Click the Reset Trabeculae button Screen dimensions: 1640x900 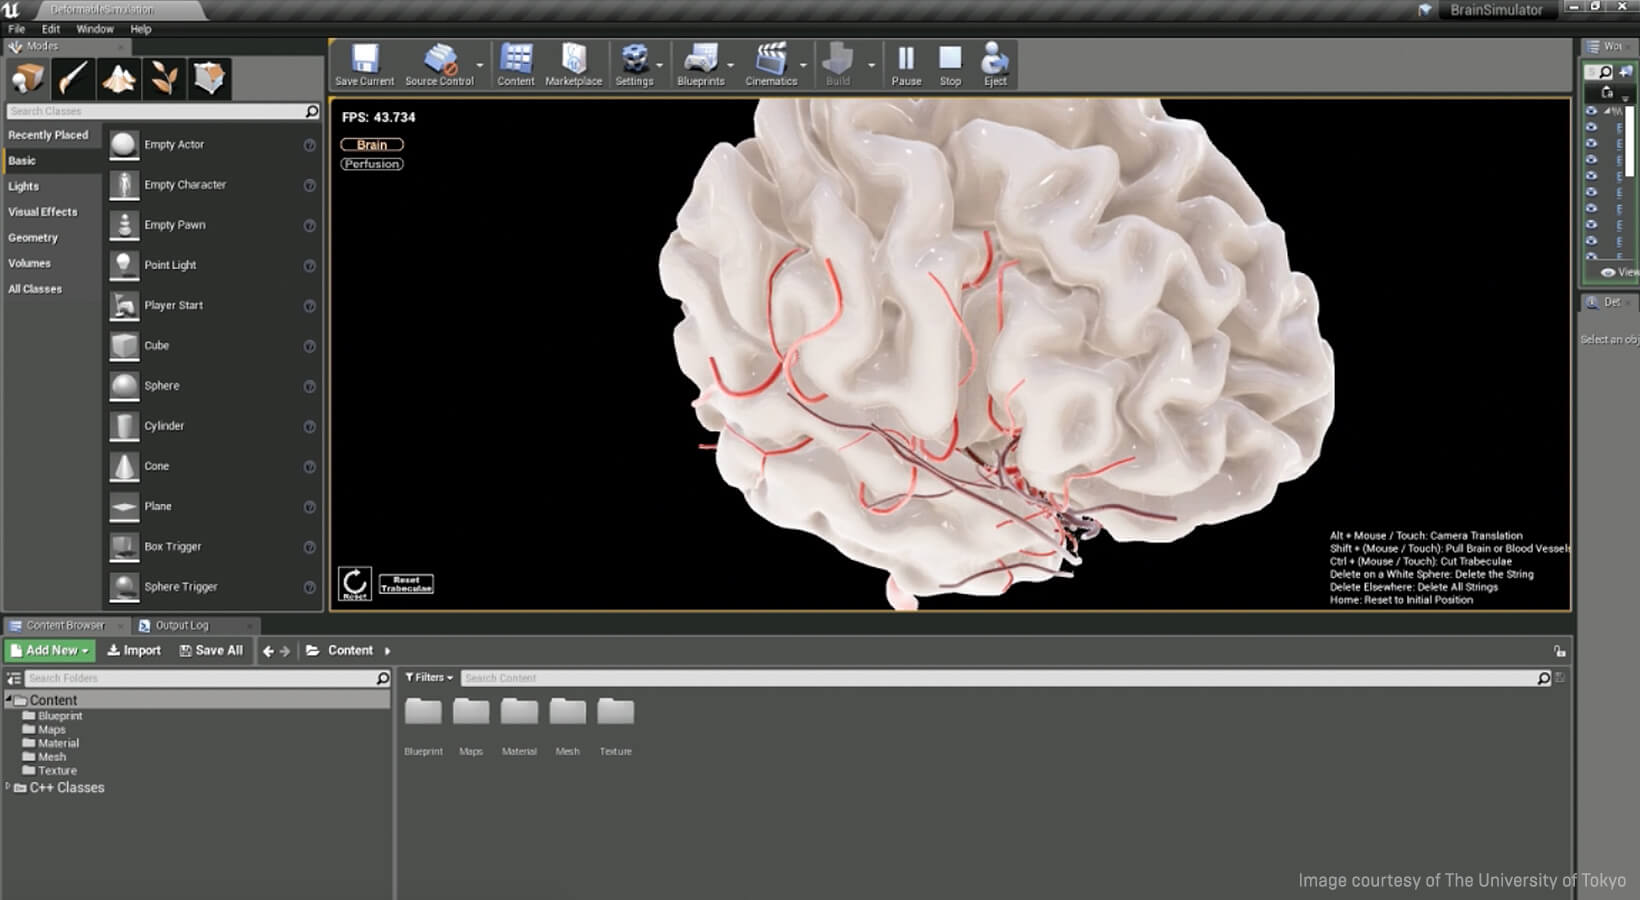(406, 583)
